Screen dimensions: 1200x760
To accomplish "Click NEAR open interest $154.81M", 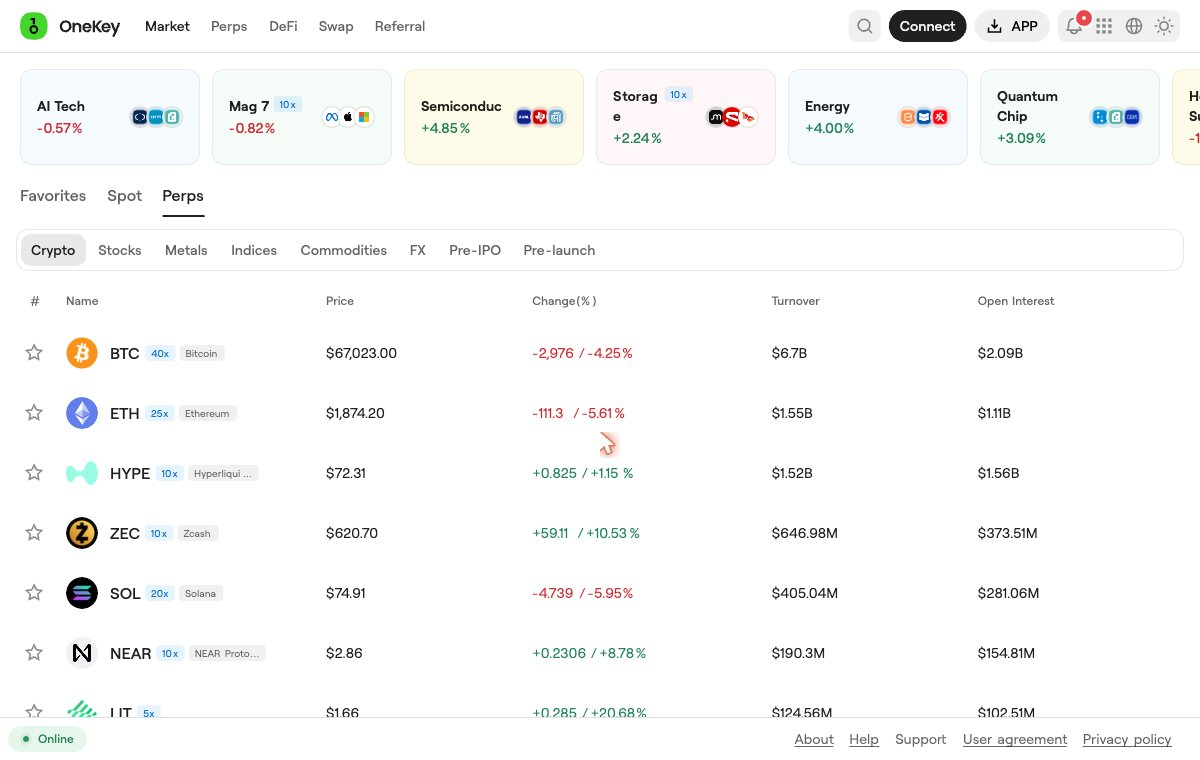I will coord(1006,653).
